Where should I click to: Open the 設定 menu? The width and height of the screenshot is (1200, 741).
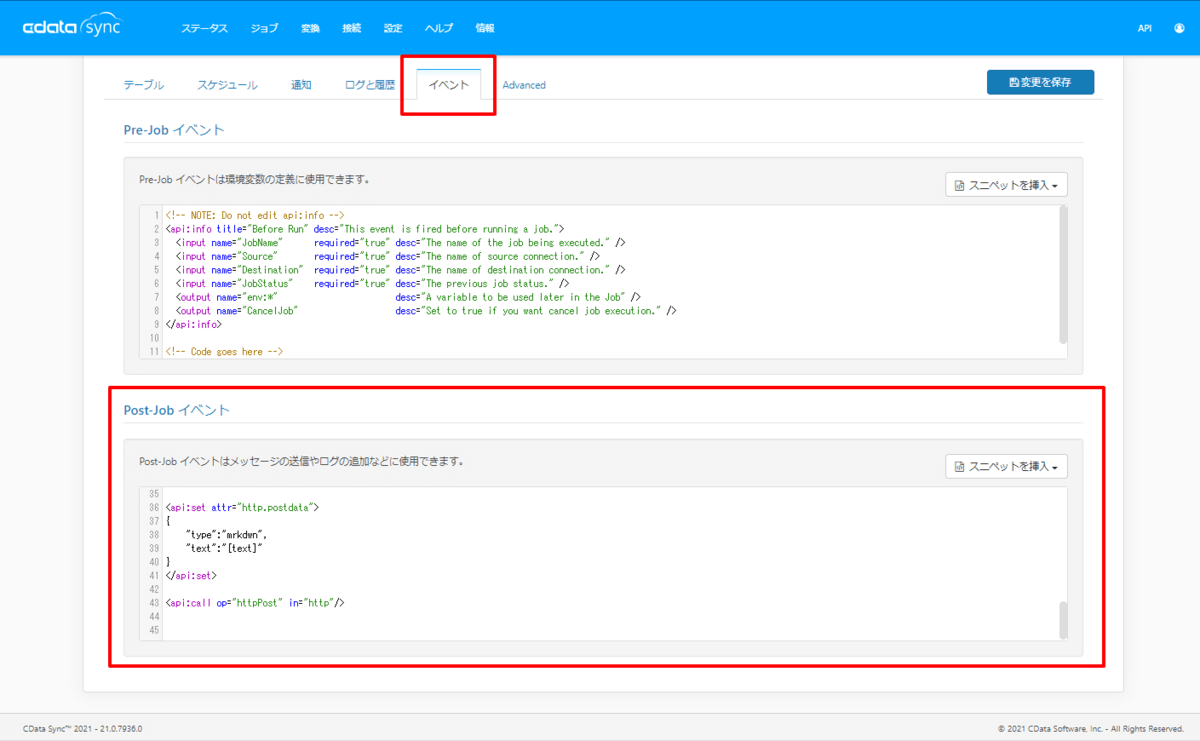coord(393,28)
